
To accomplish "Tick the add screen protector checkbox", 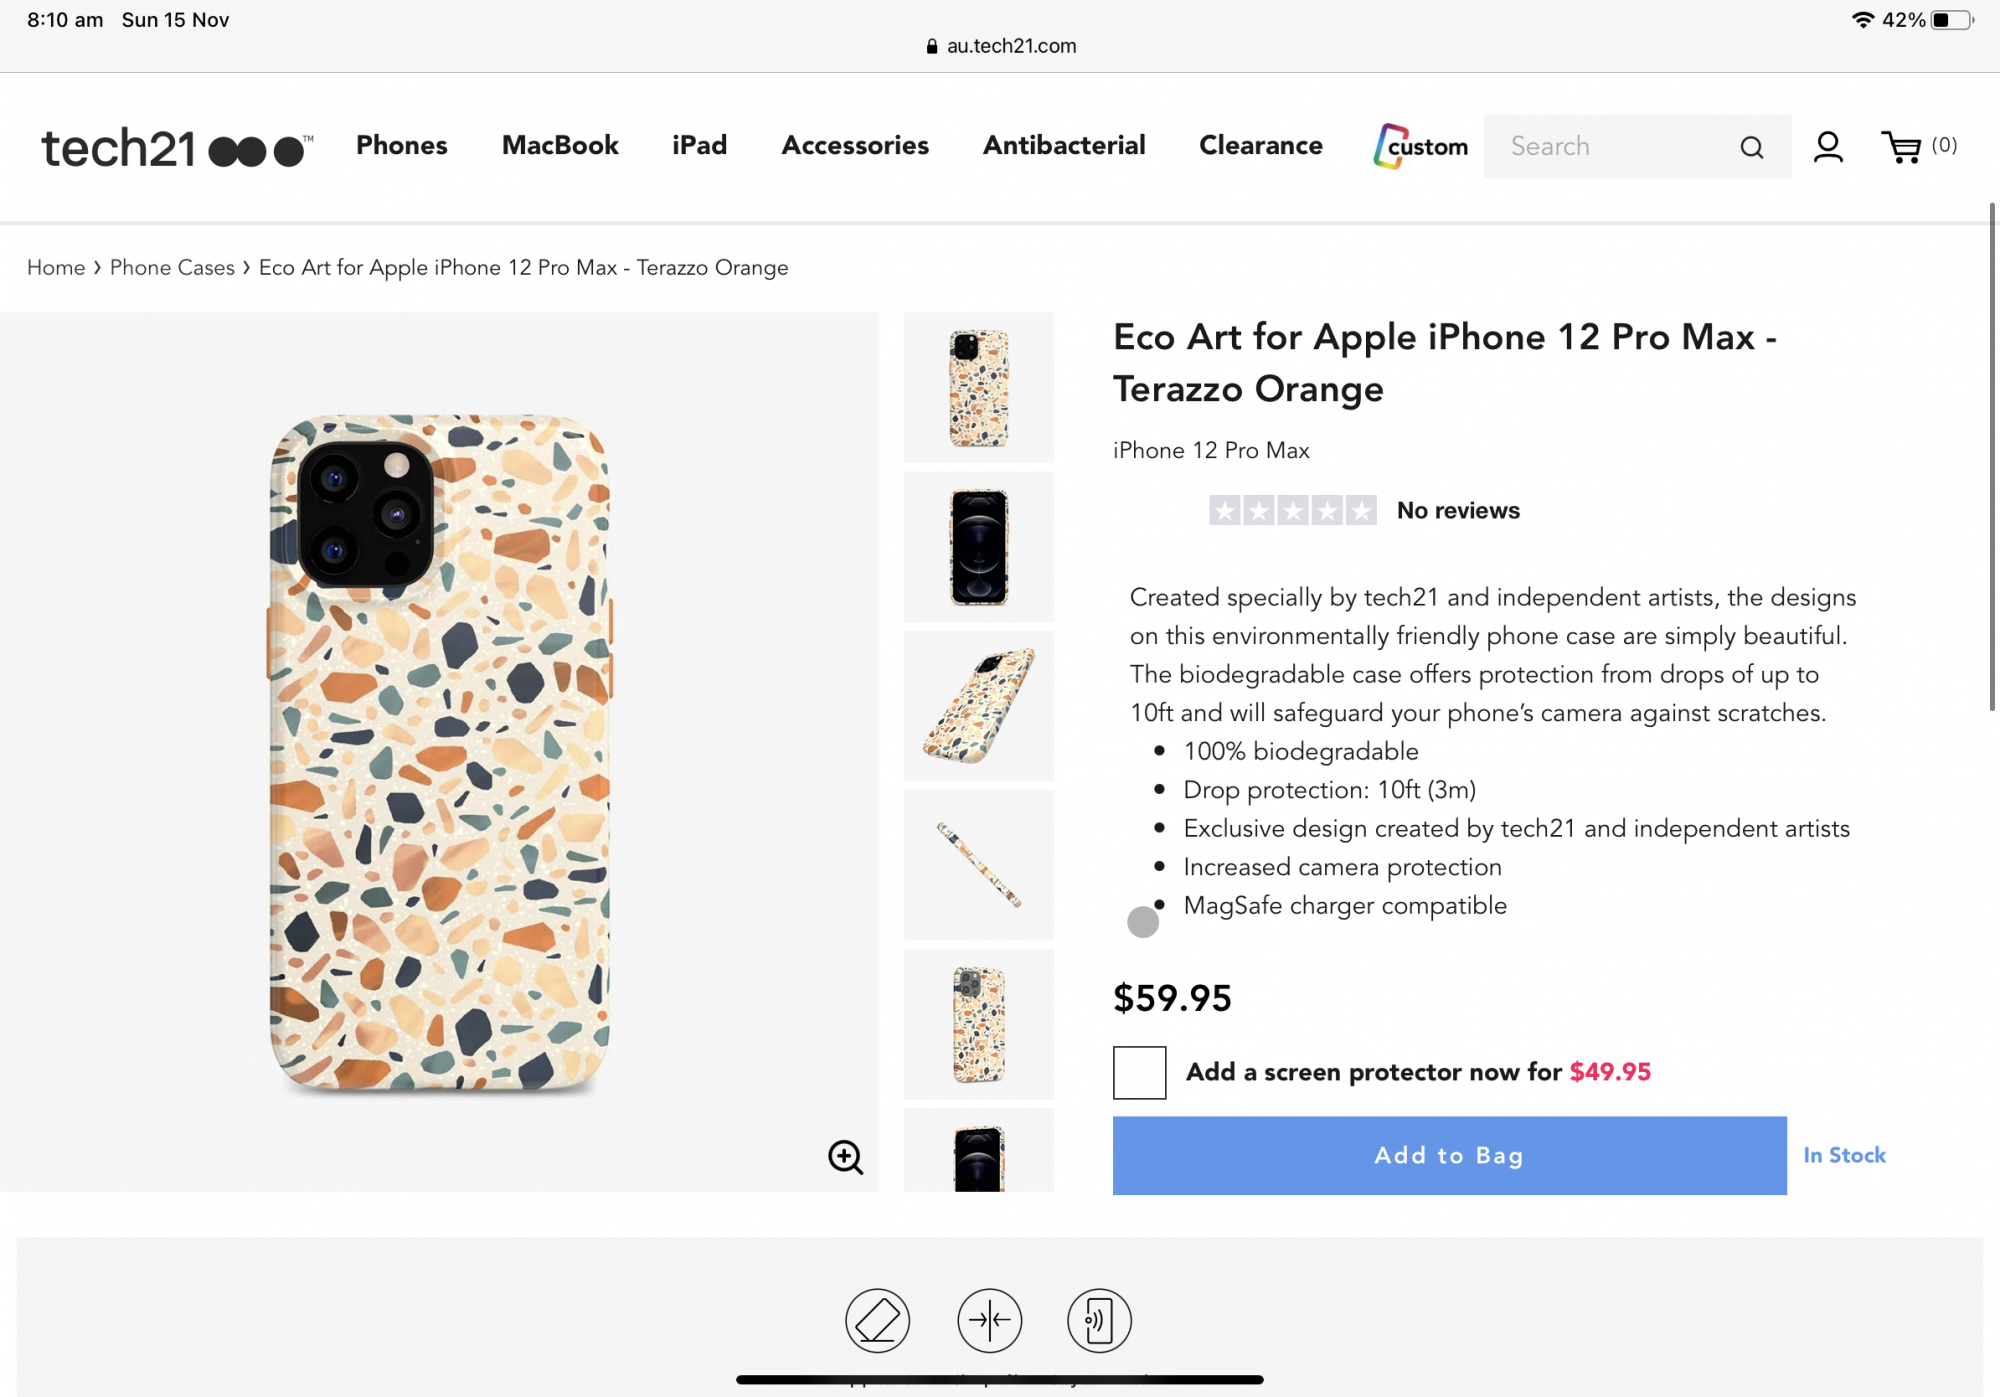I will click(x=1139, y=1072).
